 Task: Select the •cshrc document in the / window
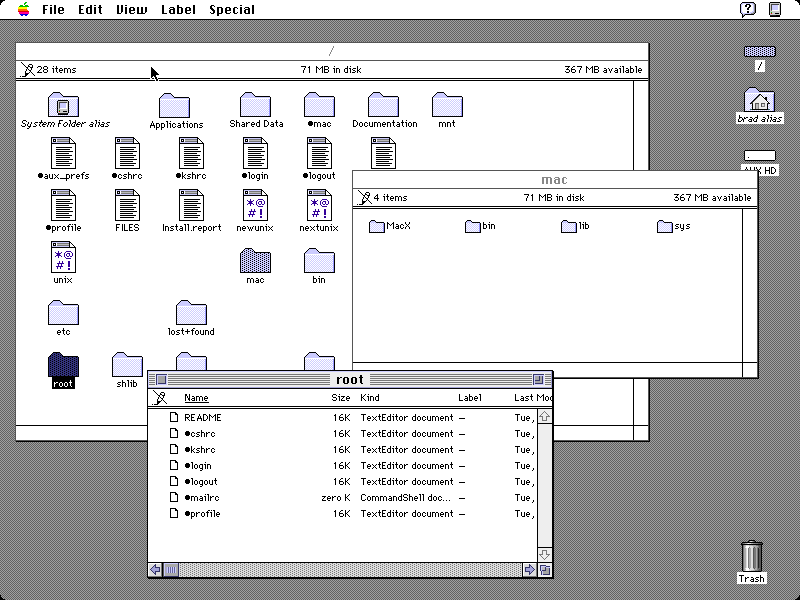coord(127,153)
